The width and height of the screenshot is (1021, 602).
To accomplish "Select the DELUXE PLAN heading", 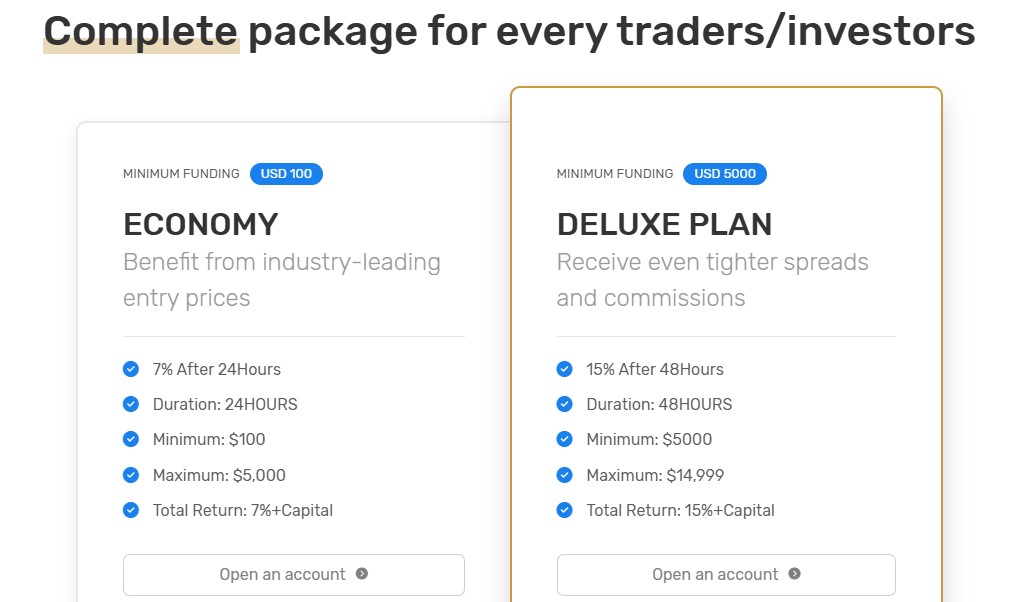I will coord(664,225).
